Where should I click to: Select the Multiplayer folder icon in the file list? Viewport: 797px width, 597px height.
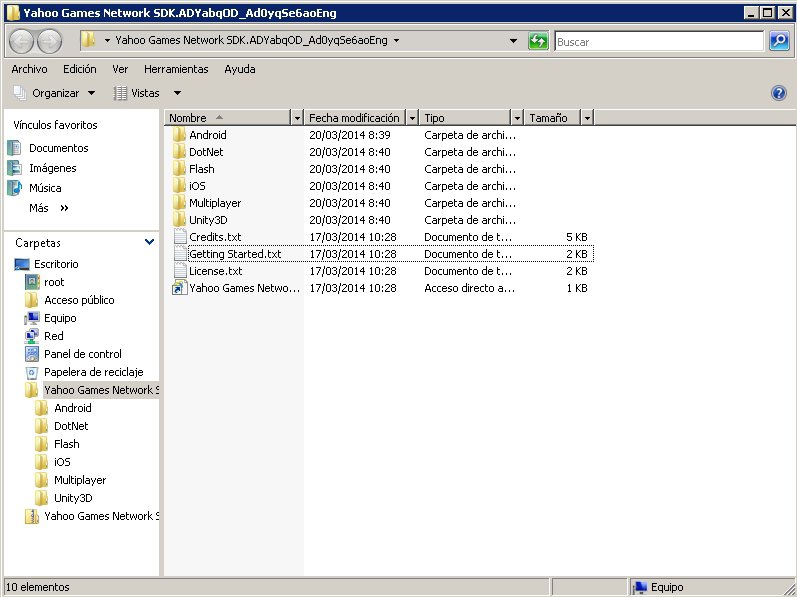click(x=179, y=203)
